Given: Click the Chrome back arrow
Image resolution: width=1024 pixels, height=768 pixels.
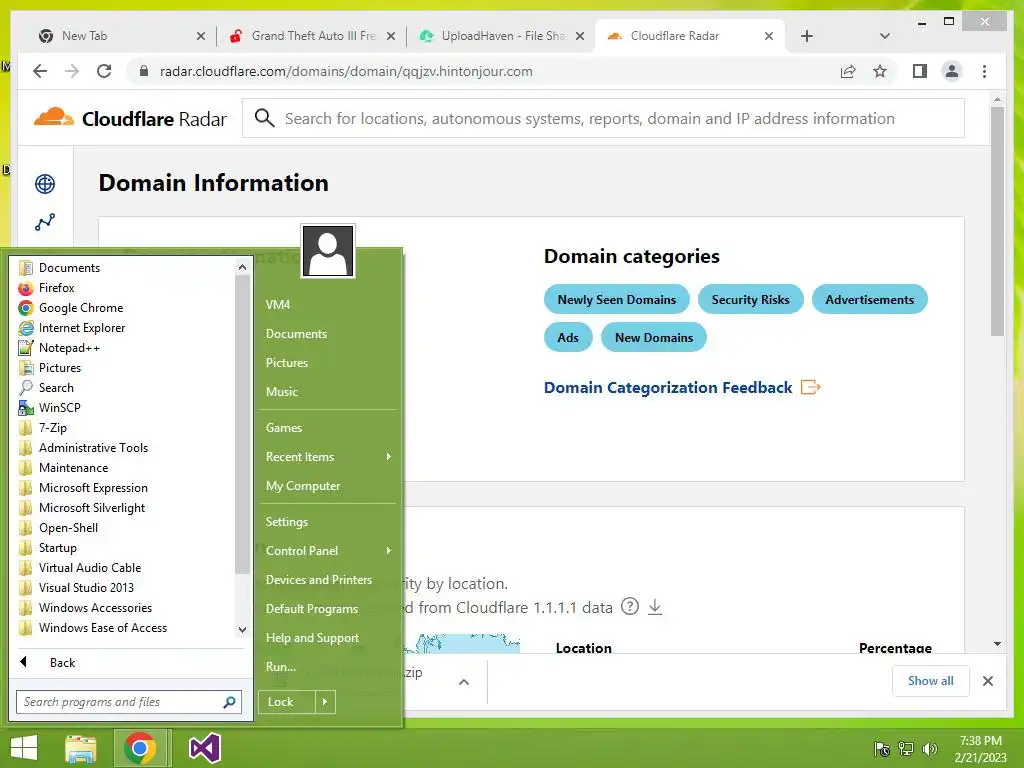Looking at the screenshot, I should coord(40,71).
